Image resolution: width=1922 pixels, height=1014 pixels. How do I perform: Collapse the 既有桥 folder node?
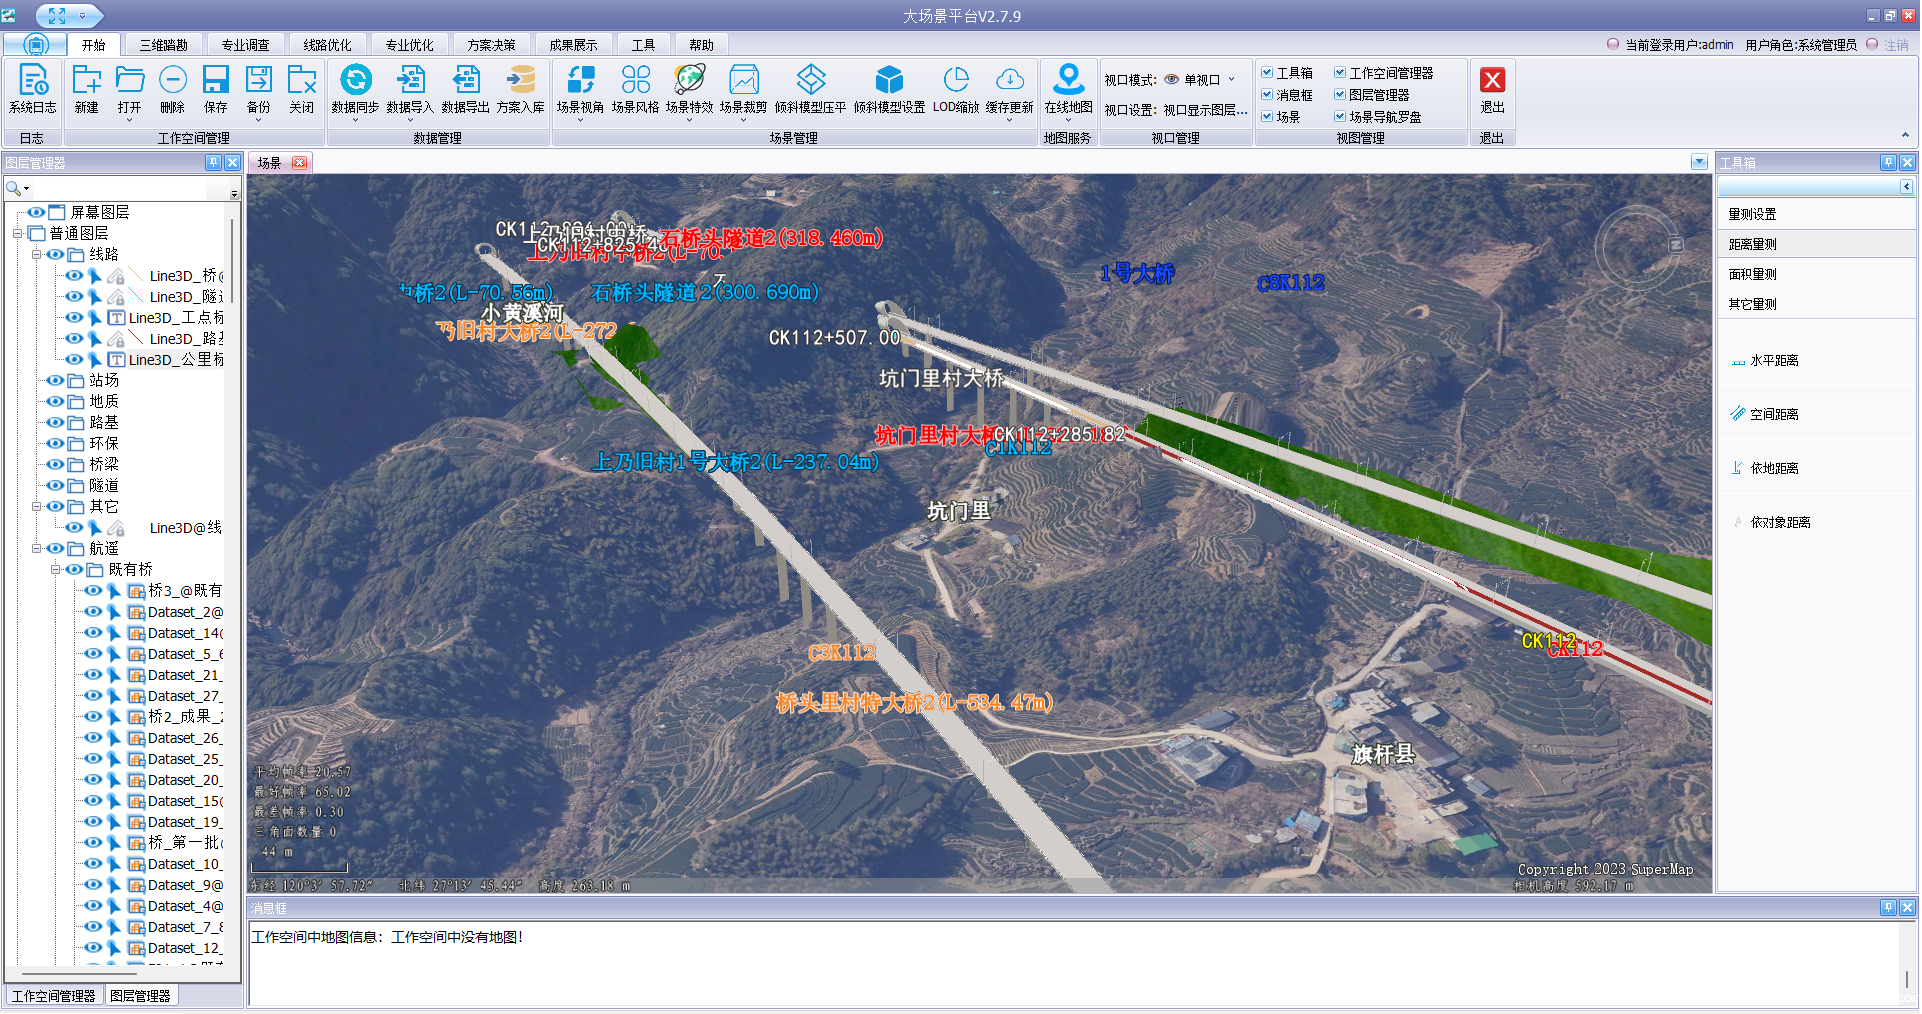pos(56,569)
